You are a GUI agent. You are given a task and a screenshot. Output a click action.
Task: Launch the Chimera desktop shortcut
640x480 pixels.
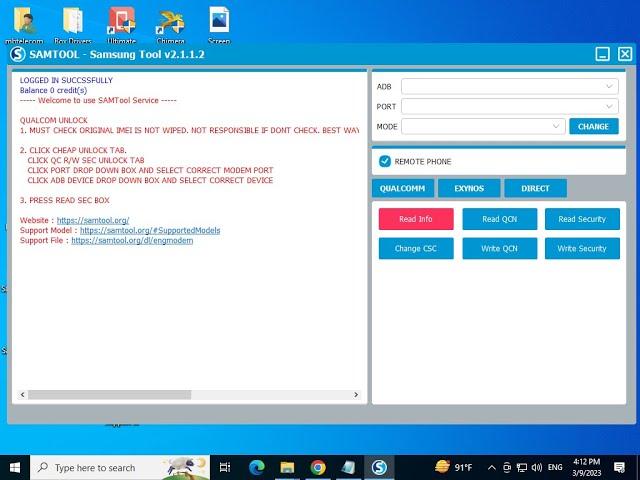pos(171,22)
